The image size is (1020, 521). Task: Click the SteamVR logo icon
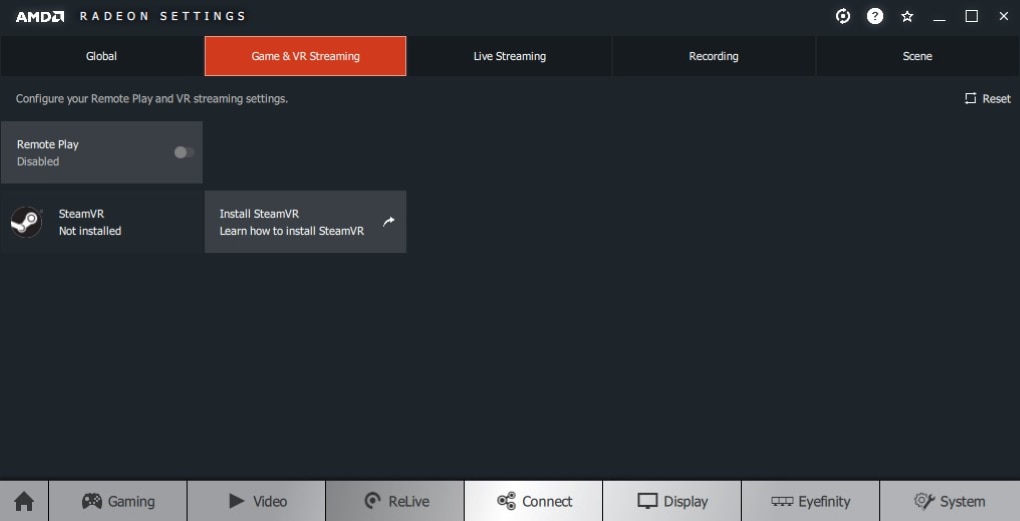pos(27,222)
